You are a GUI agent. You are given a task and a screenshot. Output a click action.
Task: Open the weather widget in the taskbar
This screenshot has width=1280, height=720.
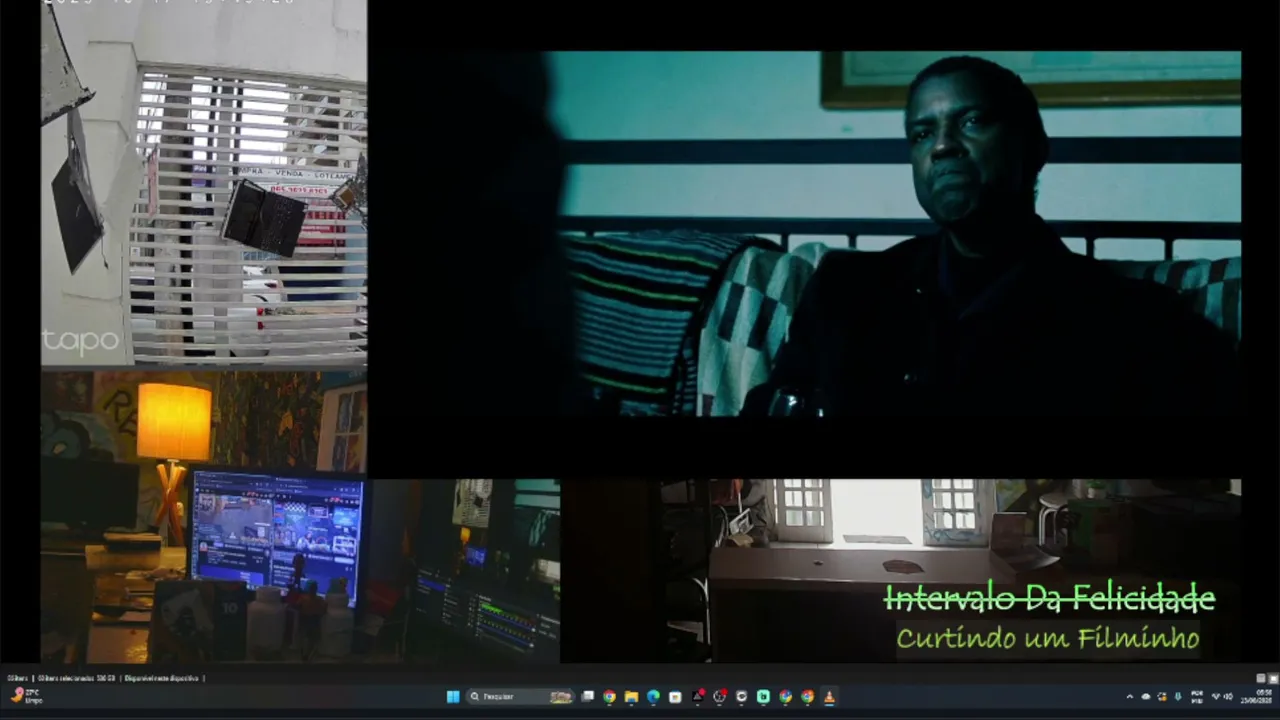point(27,697)
